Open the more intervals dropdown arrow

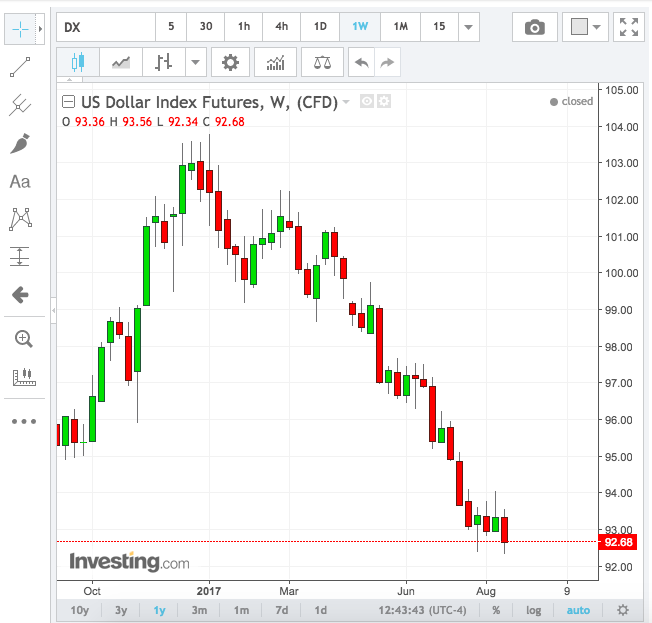click(x=469, y=27)
